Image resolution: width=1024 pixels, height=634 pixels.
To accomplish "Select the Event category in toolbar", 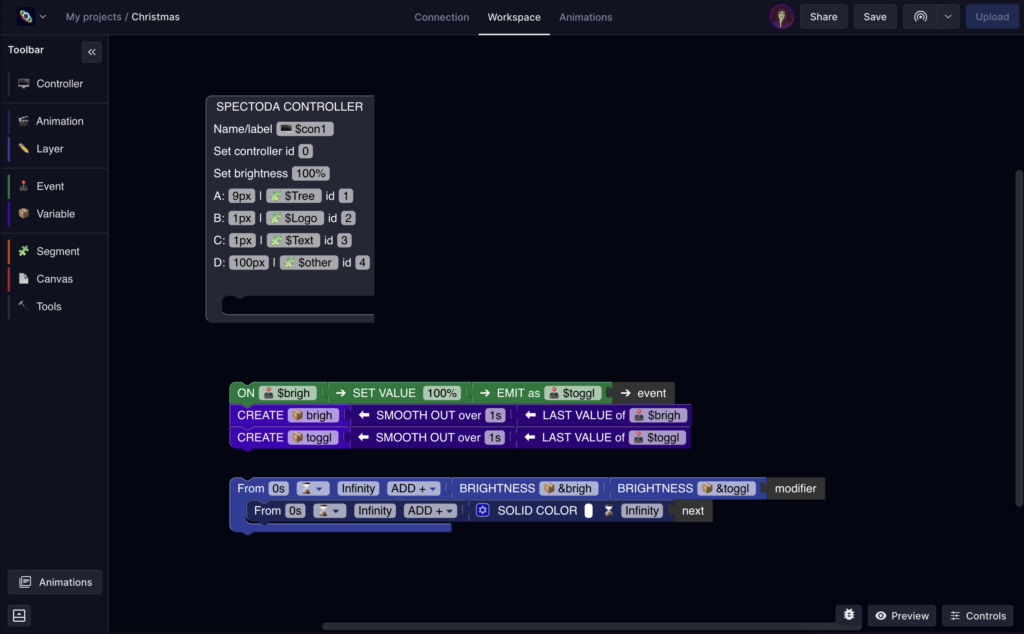I will pos(50,186).
